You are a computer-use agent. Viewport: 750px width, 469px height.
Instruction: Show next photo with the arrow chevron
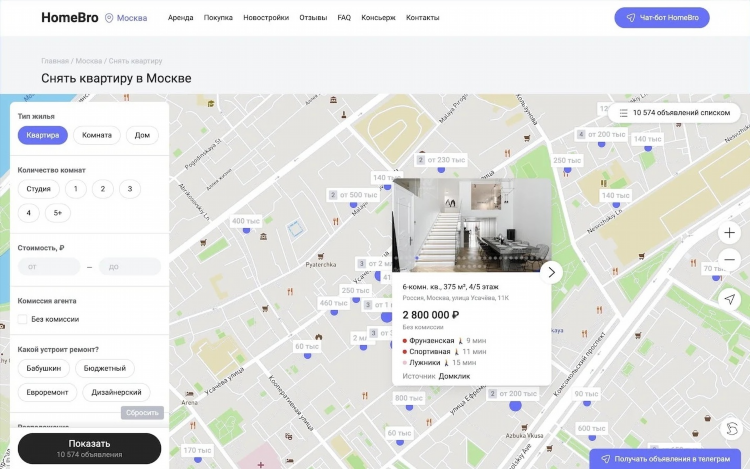[x=551, y=273]
